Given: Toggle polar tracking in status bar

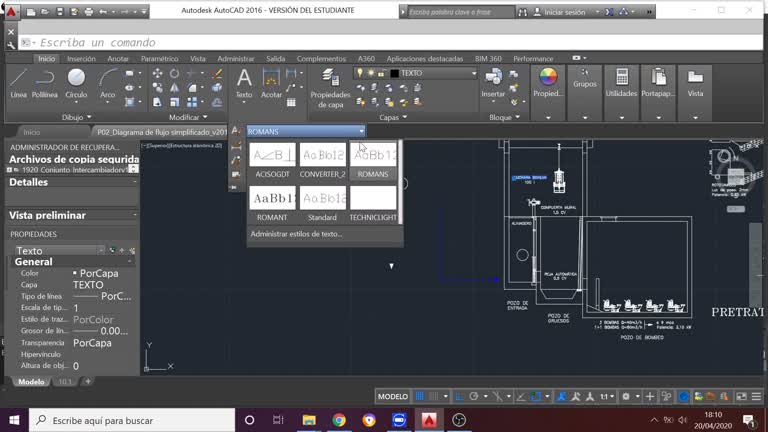Looking at the screenshot, I should [474, 396].
